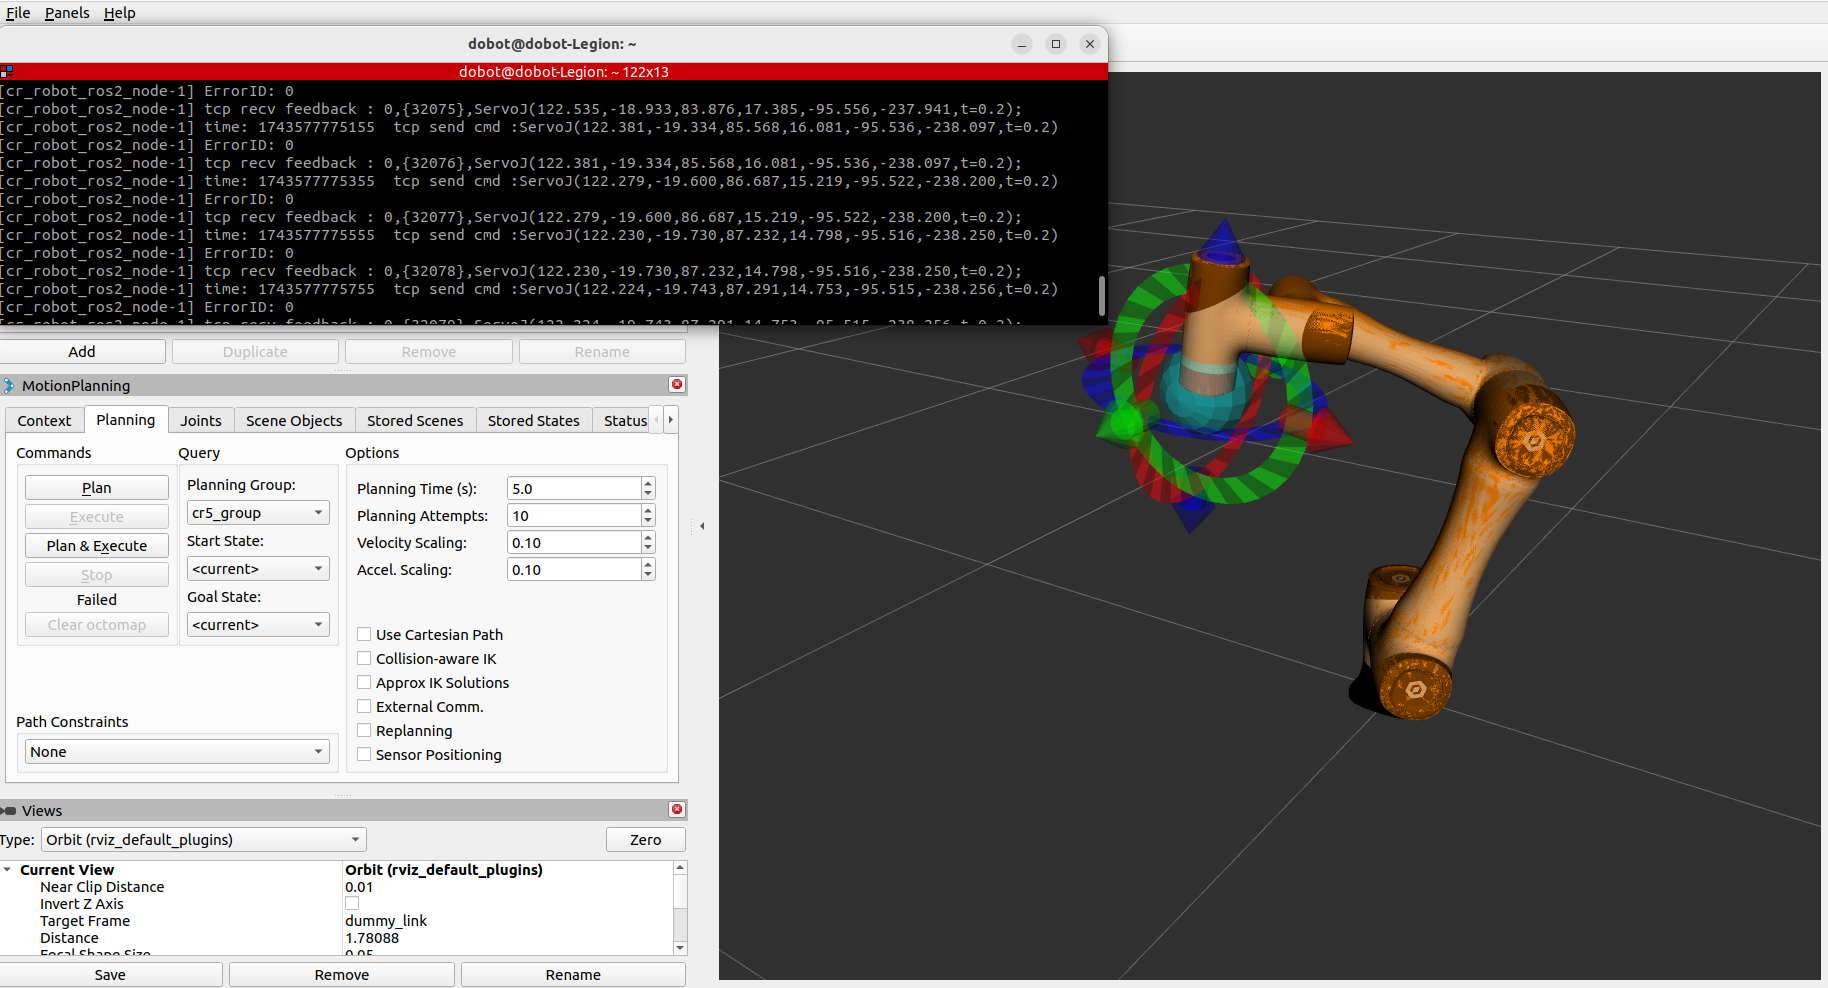Click the MotionPlanning panel title icon
The height and width of the screenshot is (988, 1828).
tap(8, 386)
